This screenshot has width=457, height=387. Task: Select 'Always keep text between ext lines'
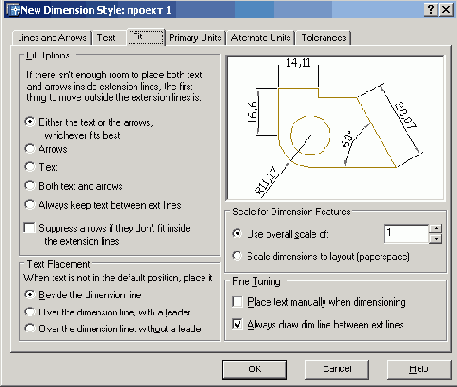pos(30,205)
